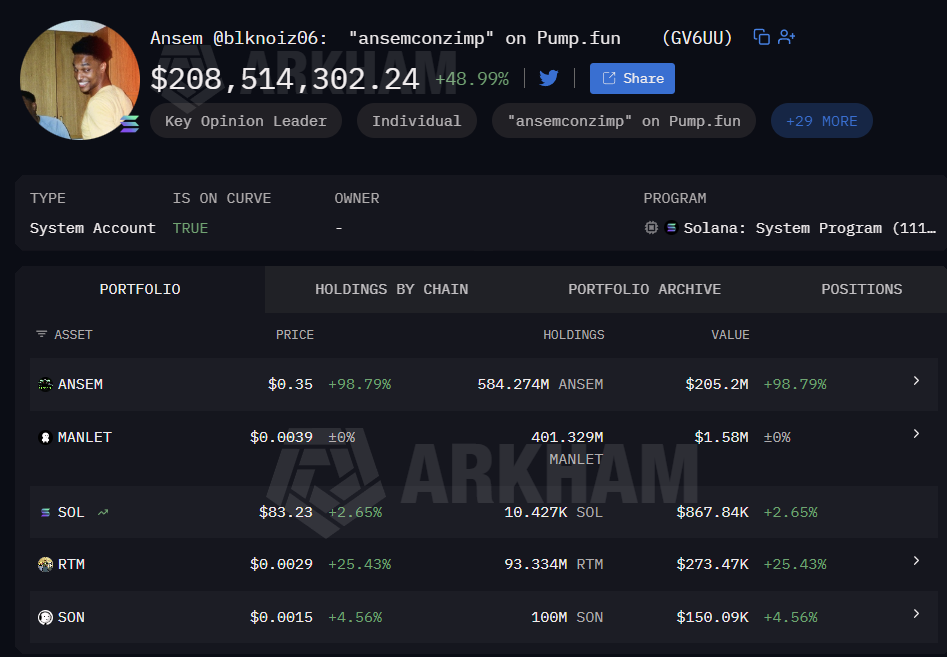
Task: Click the "ansemconzimp" on Pump.fun tag
Action: 624,121
